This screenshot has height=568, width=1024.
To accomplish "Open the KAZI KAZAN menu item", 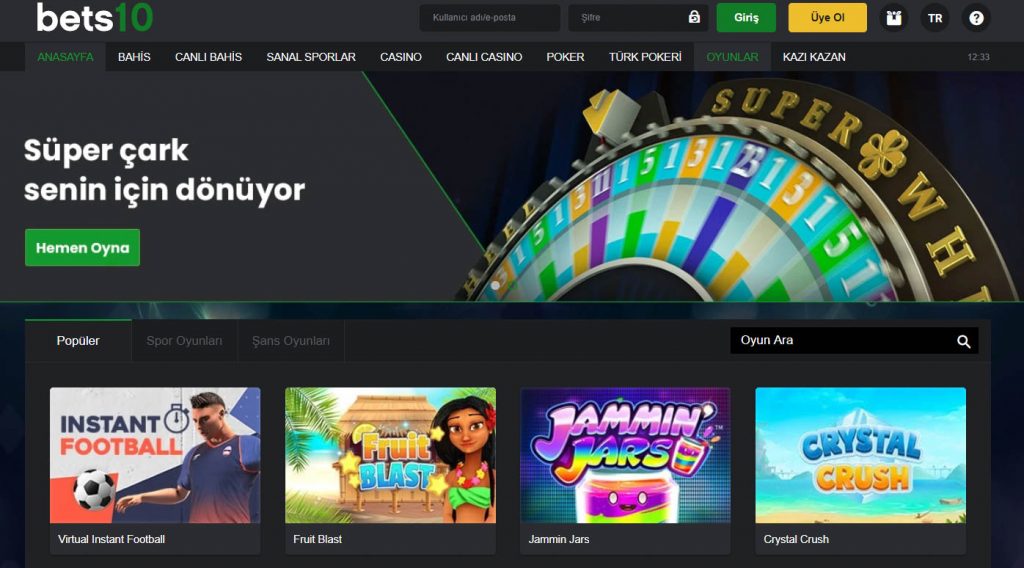I will click(814, 57).
